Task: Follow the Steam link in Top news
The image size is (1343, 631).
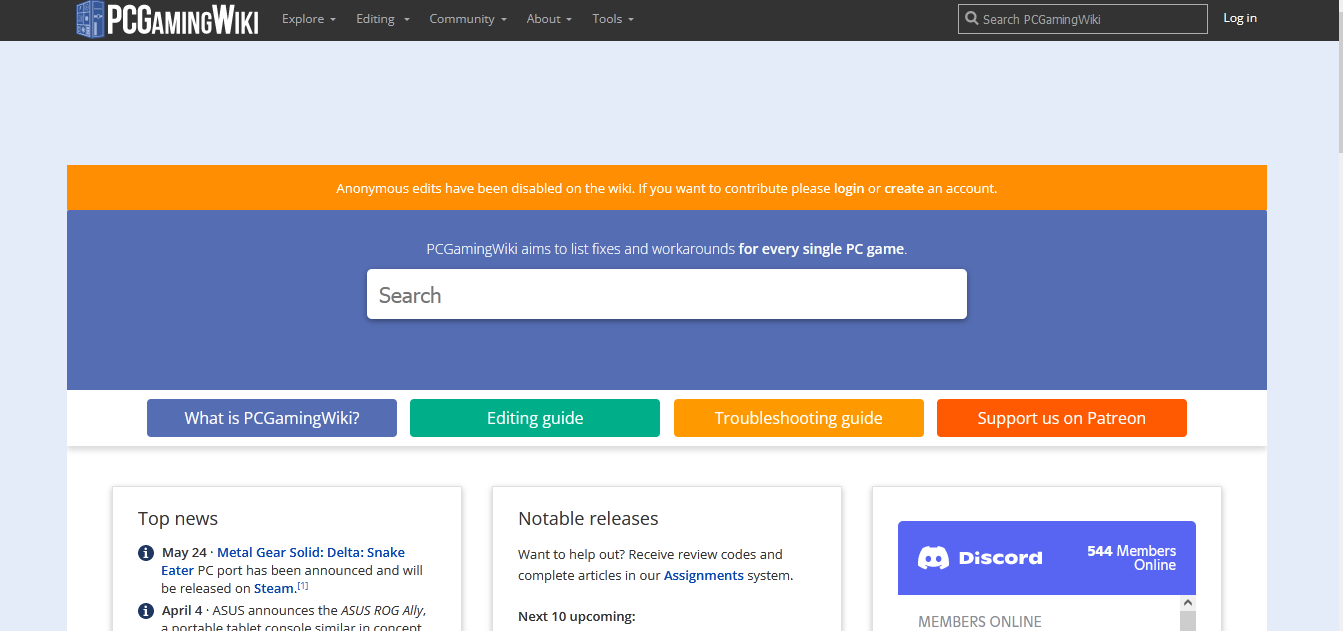Action: [x=274, y=589]
